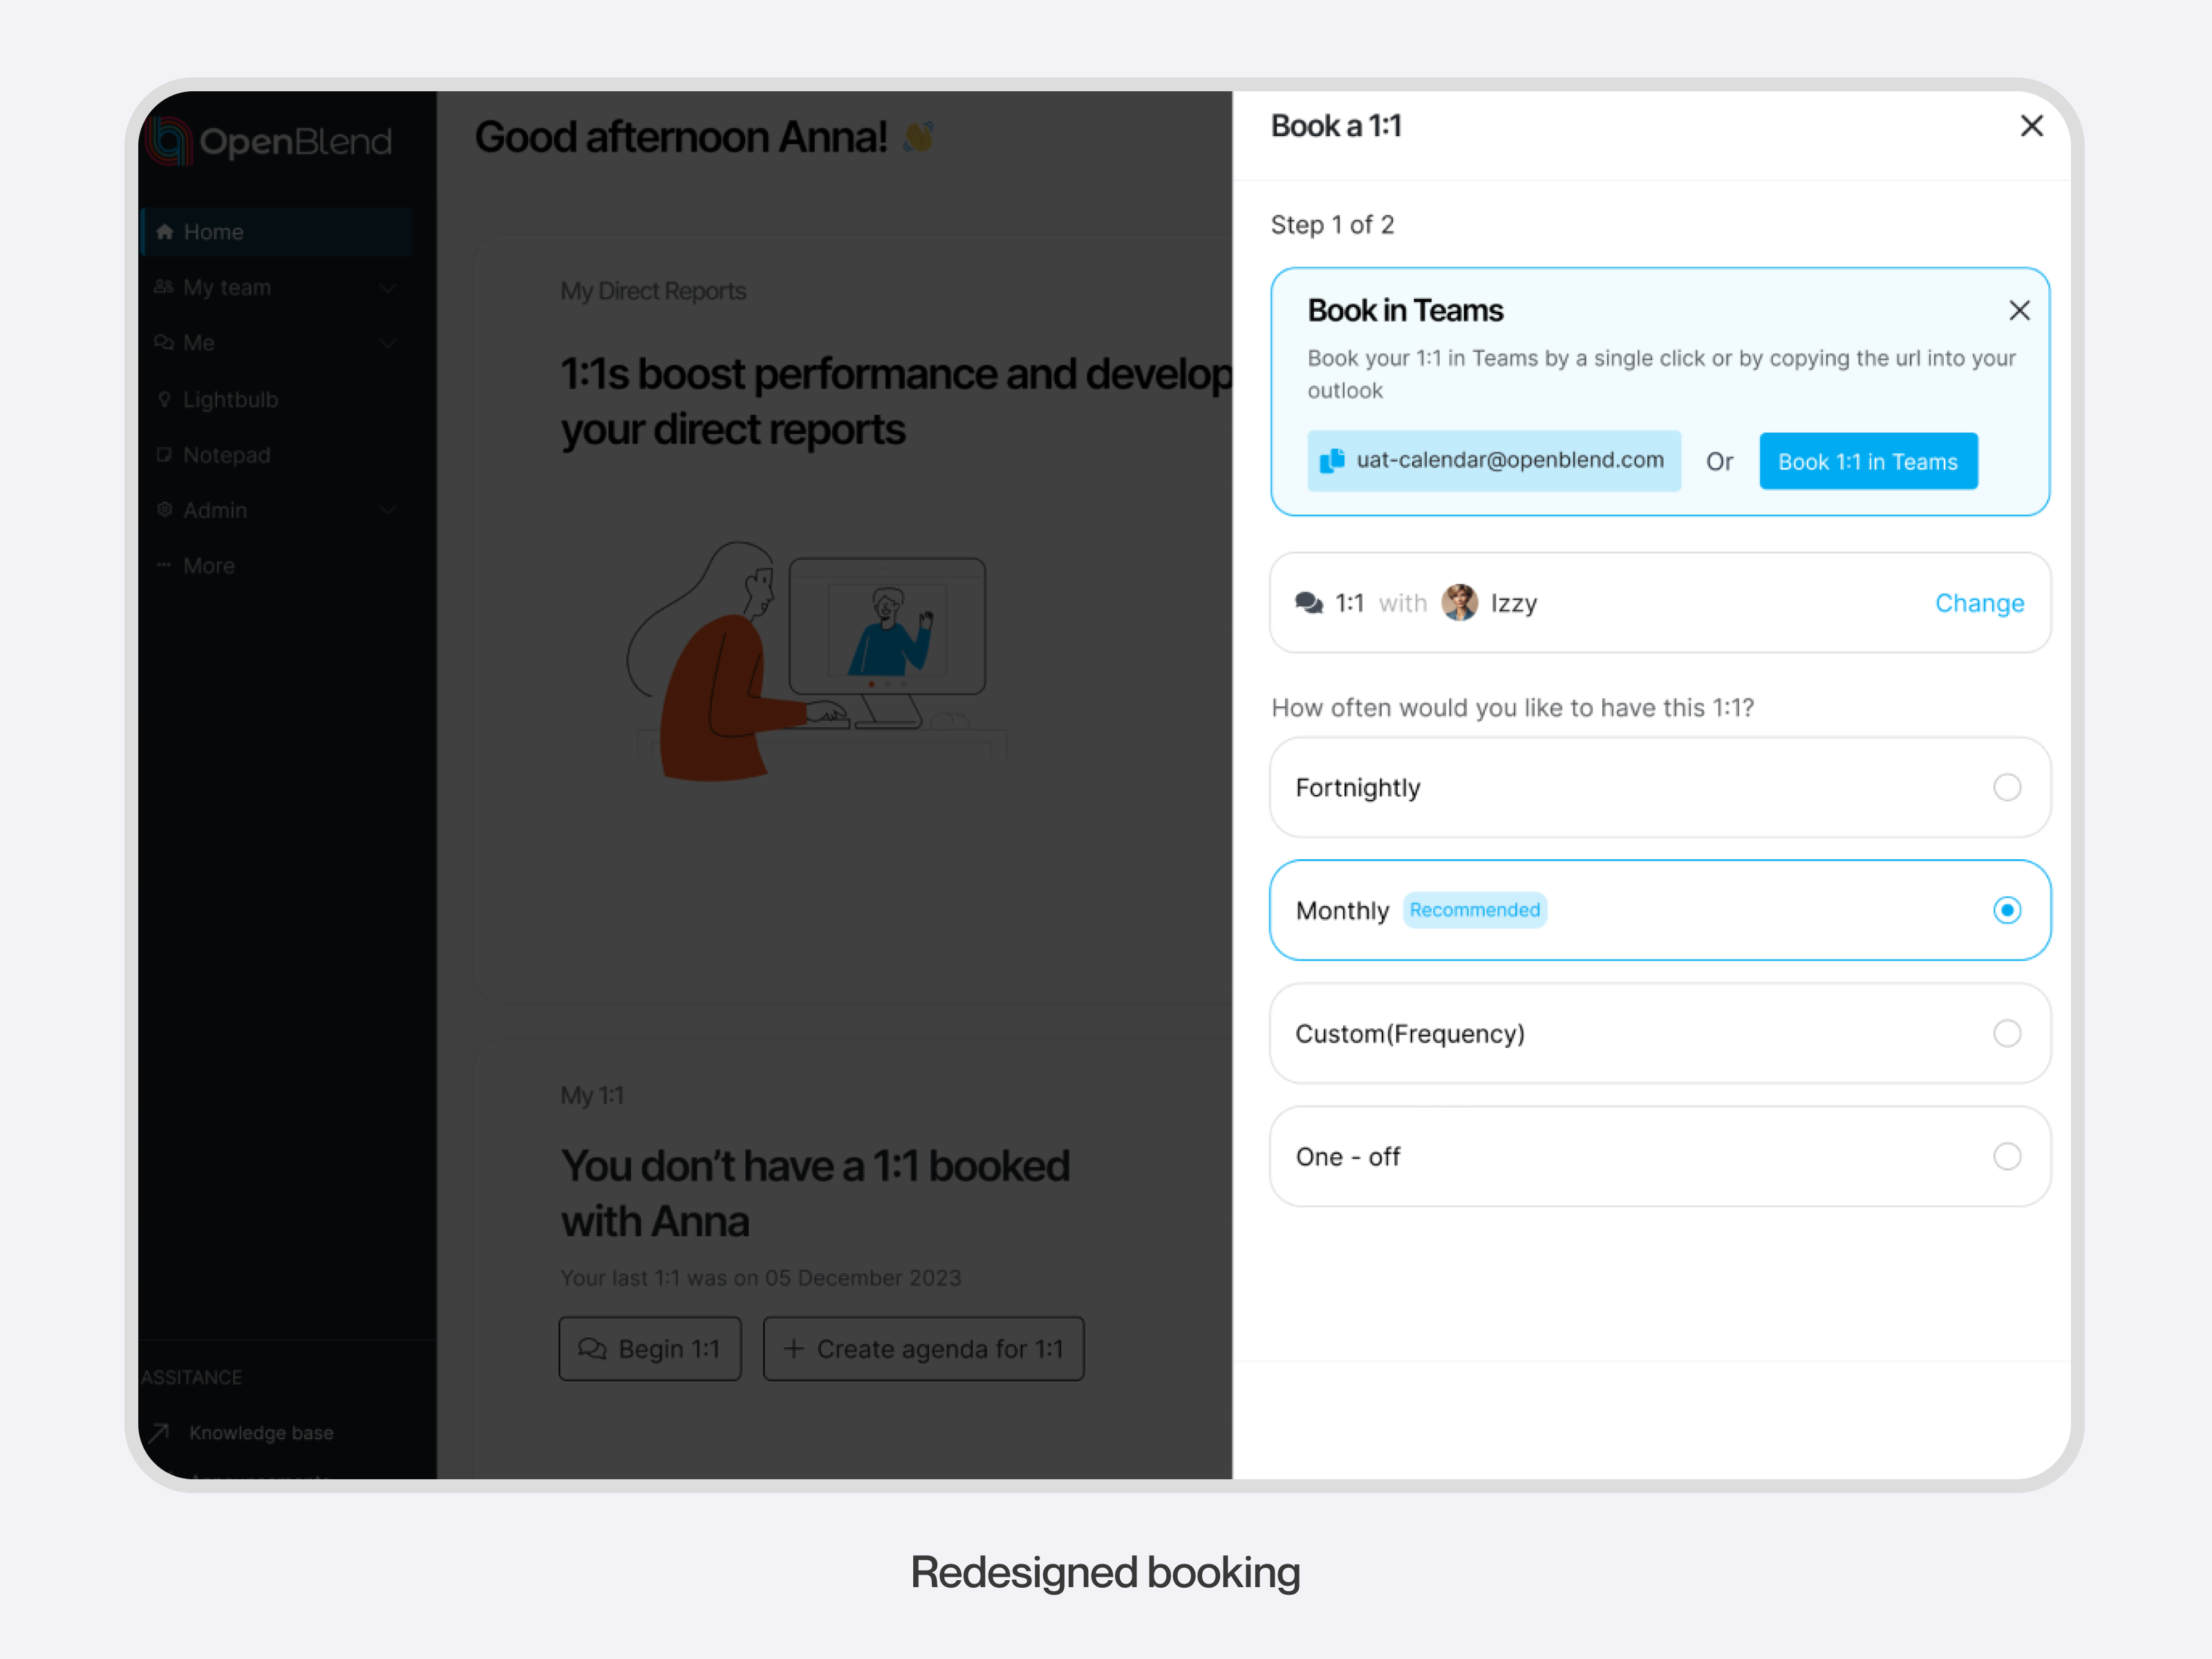This screenshot has width=2212, height=1659.
Task: Close the Book a 1:1 panel
Action: pos(2031,126)
